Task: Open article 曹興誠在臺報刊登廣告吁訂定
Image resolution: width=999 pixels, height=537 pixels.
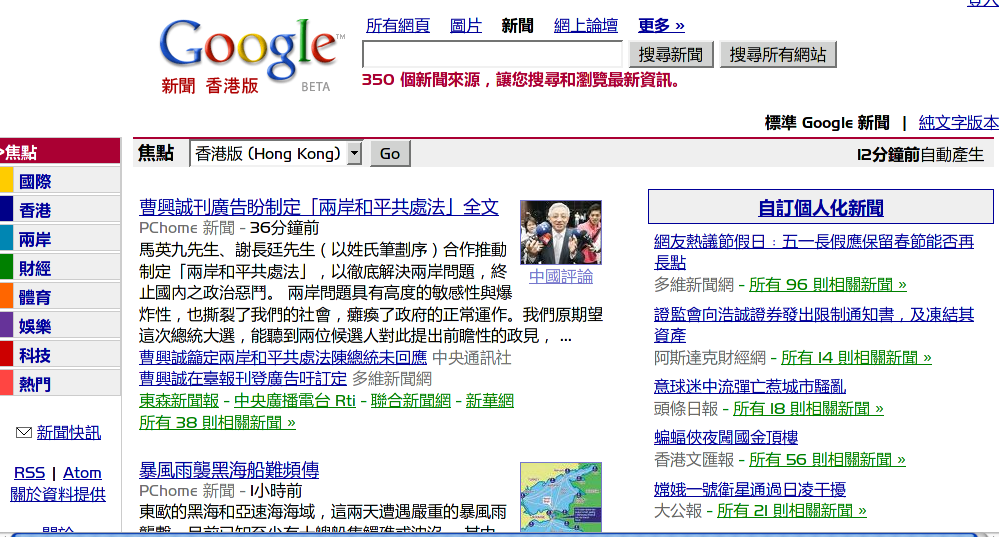Action: point(243,379)
